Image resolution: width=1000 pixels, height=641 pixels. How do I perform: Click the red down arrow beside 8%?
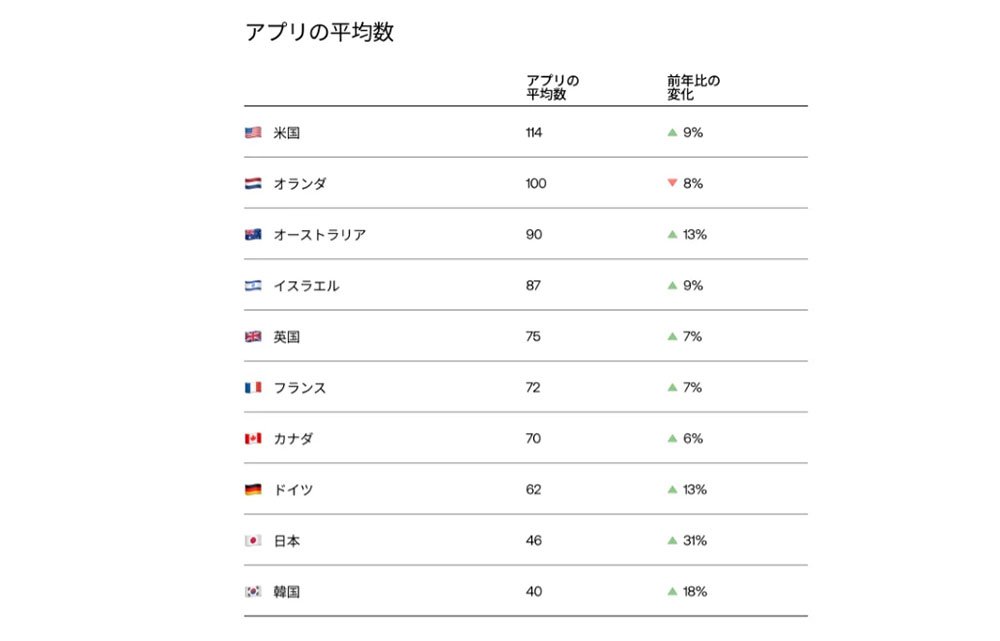click(672, 183)
